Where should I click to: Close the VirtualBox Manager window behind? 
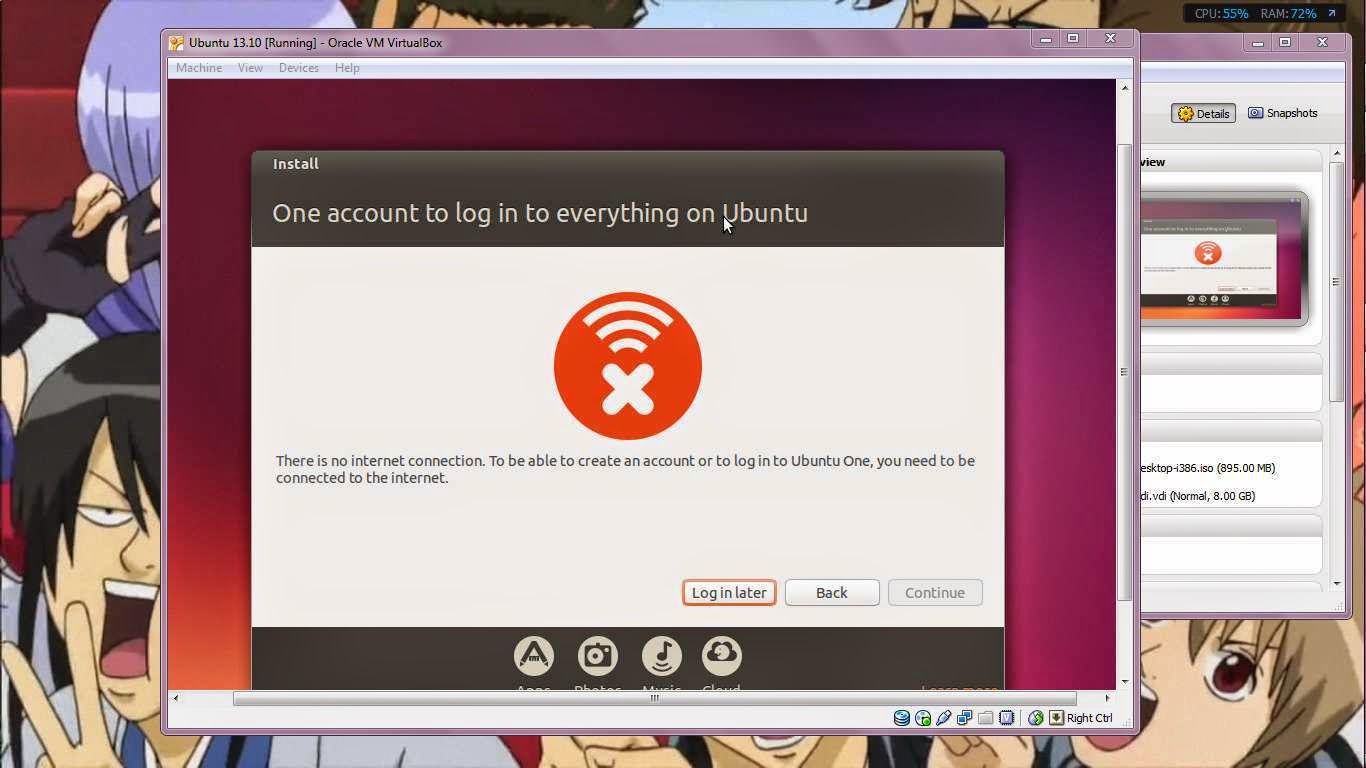[x=1322, y=42]
